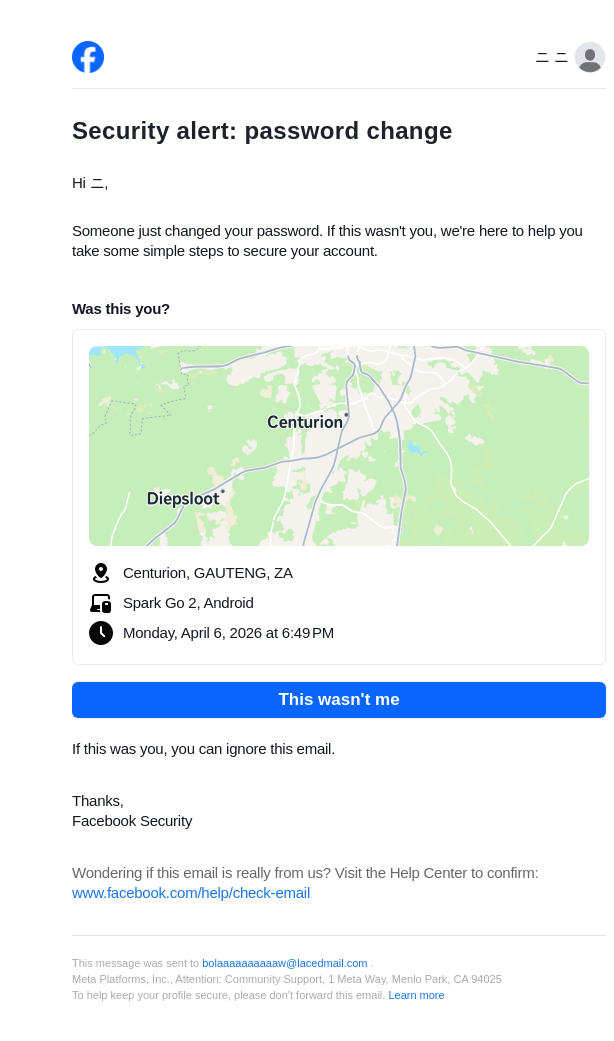The image size is (614, 1041).
Task: Click the Centurion label on the map
Action: (x=305, y=422)
